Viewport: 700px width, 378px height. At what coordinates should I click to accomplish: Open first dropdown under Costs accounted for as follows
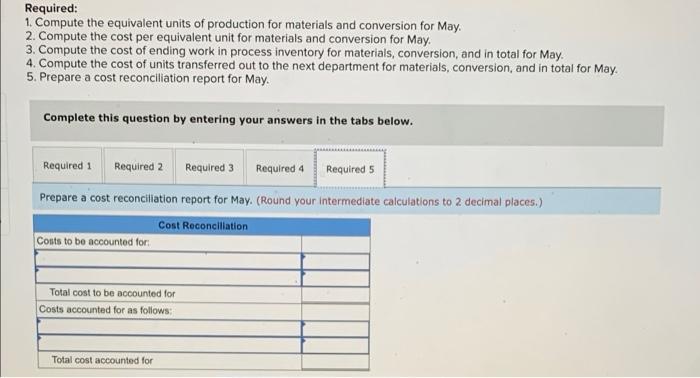[x=170, y=328]
